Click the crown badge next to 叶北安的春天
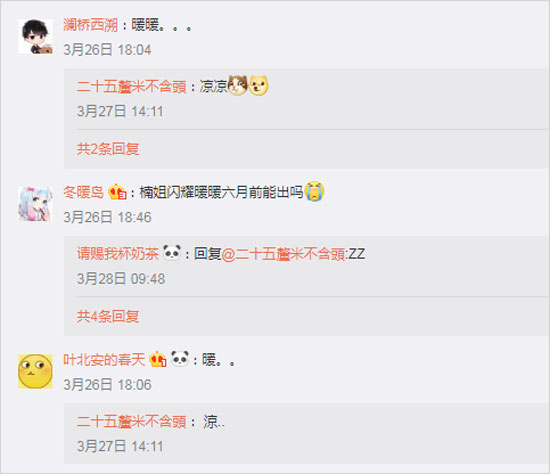 point(158,359)
